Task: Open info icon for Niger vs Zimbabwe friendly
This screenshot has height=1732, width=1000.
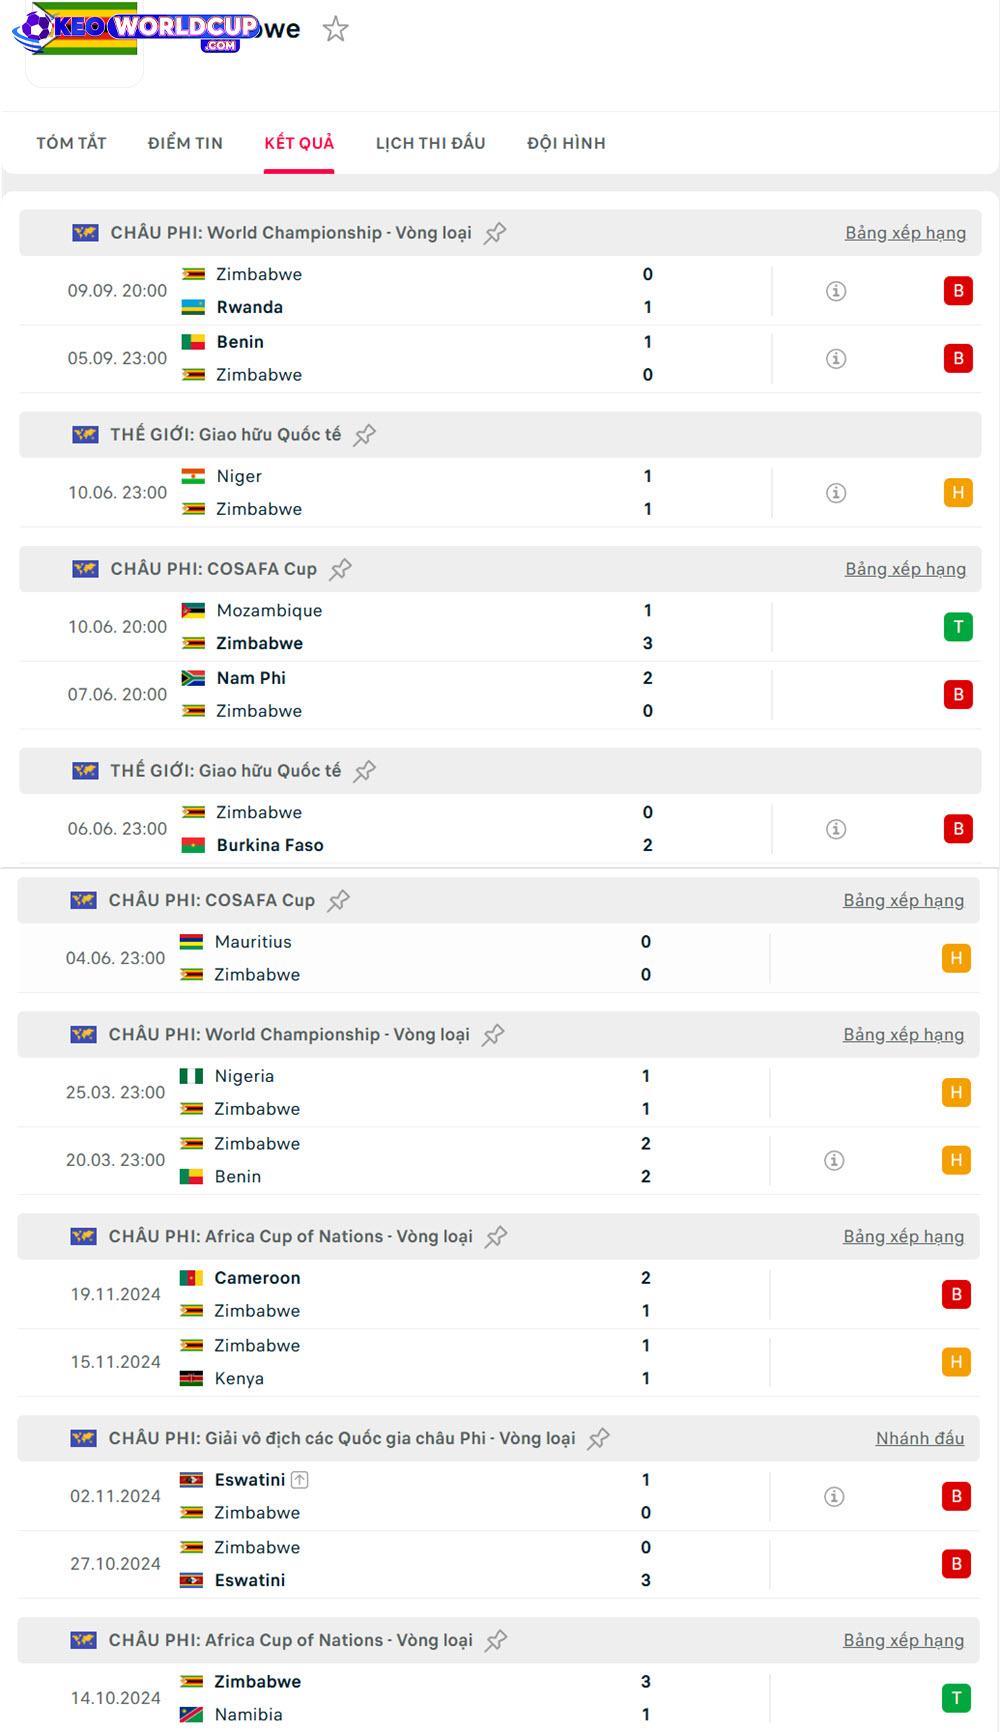Action: point(836,493)
